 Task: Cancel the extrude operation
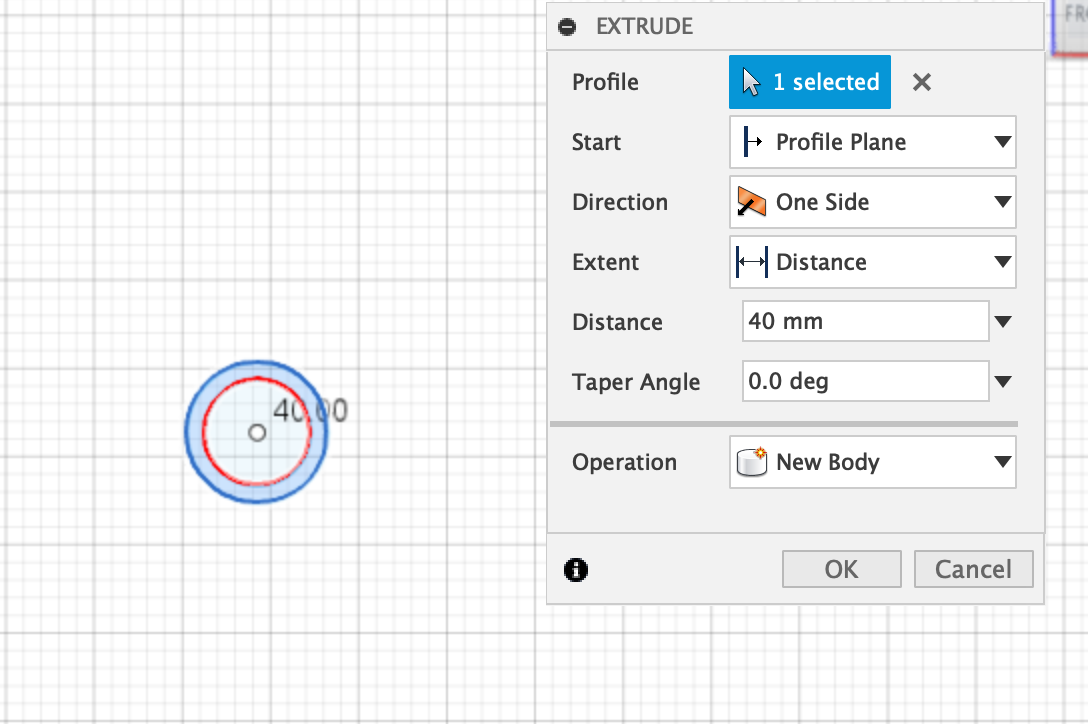coord(973,569)
